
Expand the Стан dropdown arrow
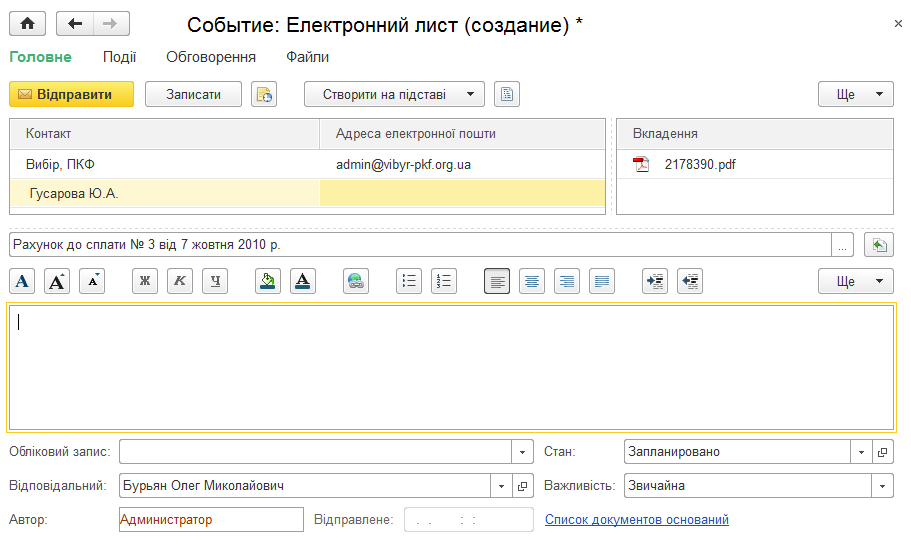(x=861, y=452)
